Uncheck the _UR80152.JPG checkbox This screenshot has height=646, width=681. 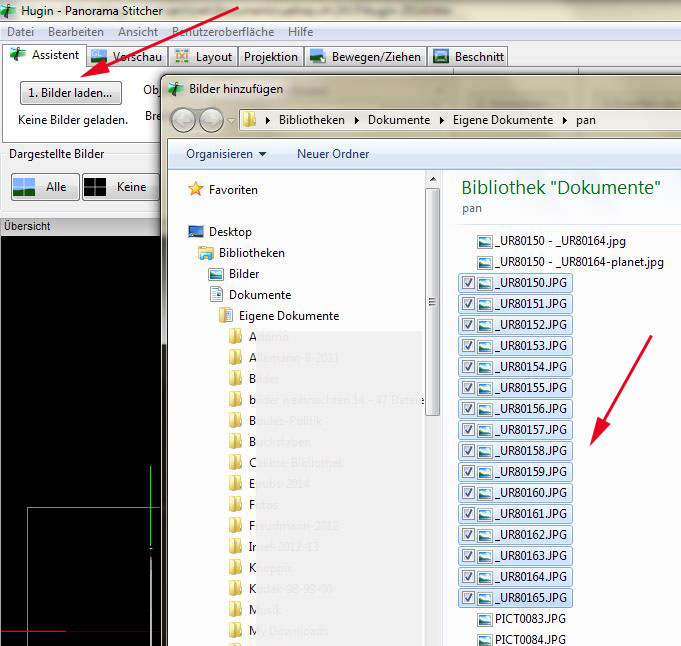[x=468, y=325]
